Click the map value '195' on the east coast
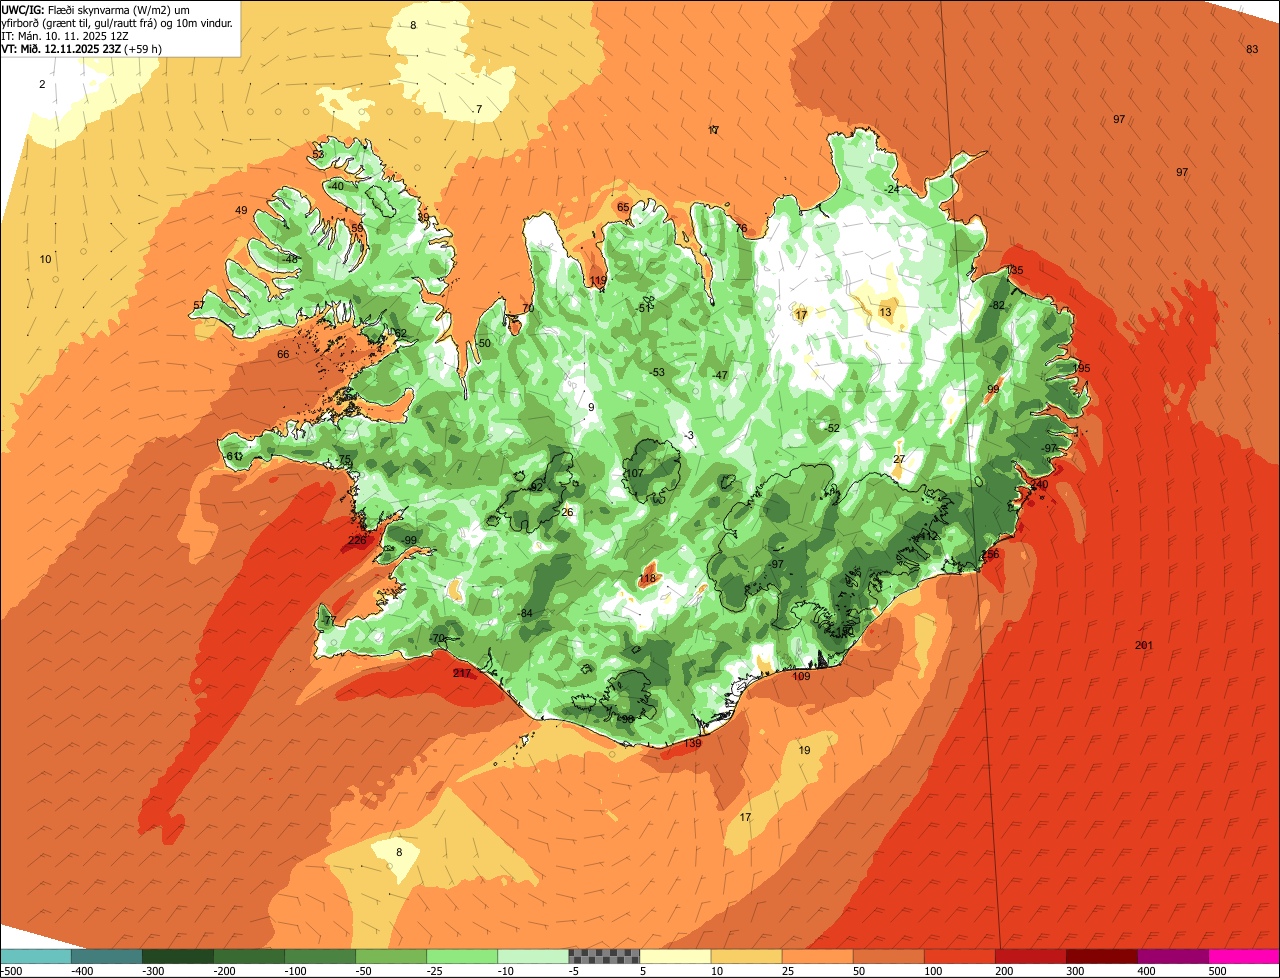This screenshot has width=1280, height=978. 1081,368
